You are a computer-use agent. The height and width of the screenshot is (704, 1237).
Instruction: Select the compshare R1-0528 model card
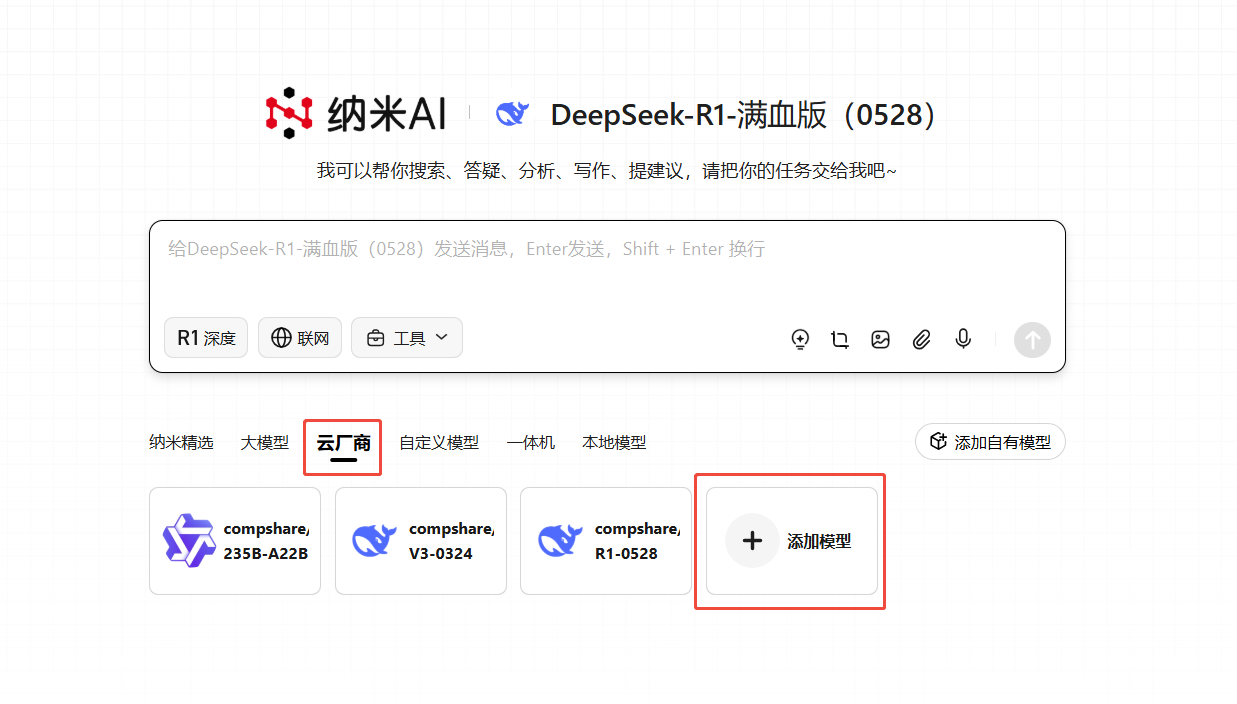(606, 541)
